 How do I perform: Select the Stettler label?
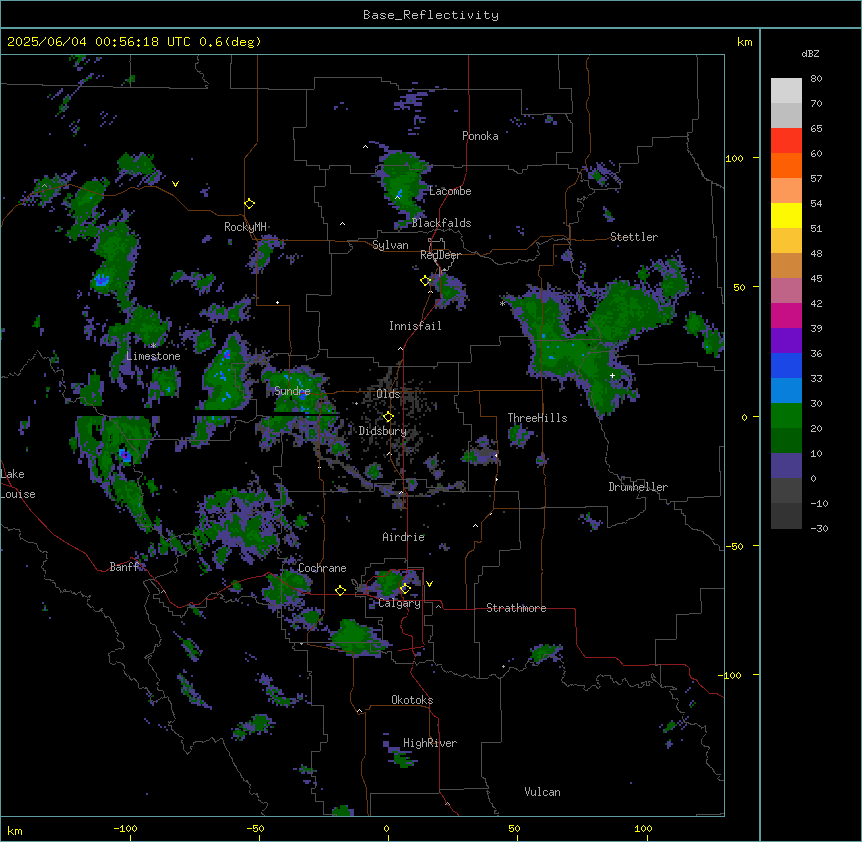(634, 237)
